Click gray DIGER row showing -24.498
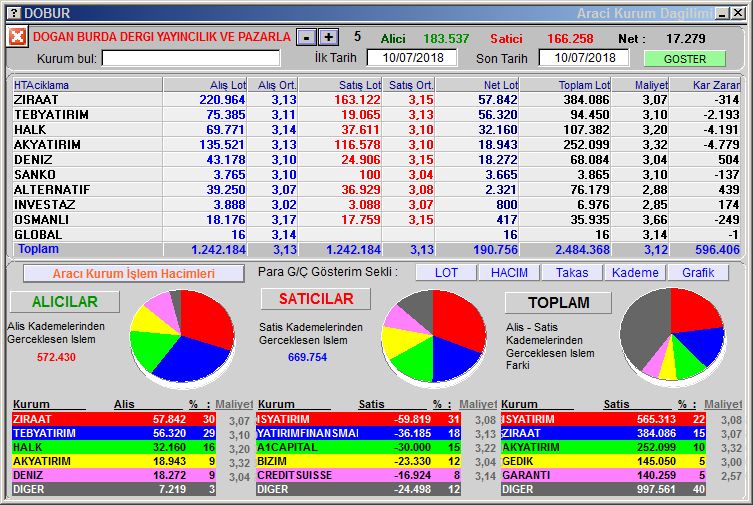Viewport: 753px width, 505px height. tap(358, 489)
